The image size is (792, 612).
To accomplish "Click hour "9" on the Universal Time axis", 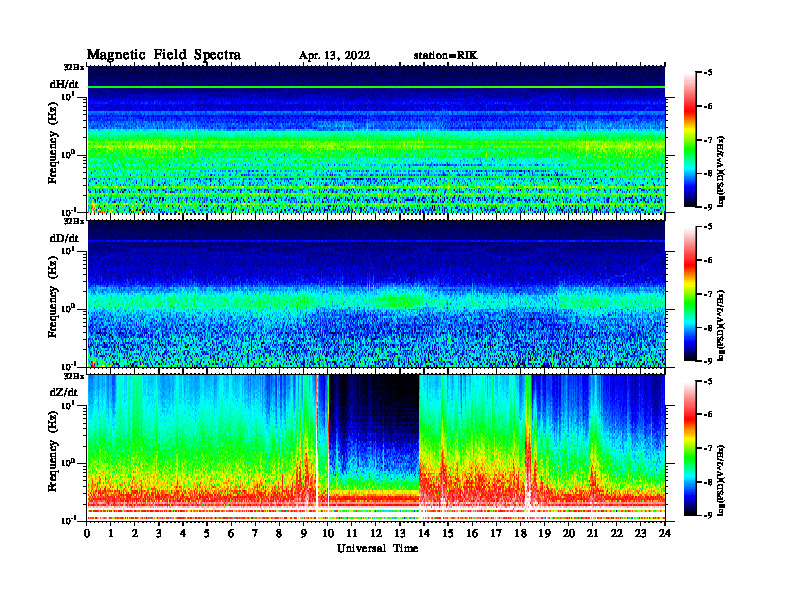I will click(x=303, y=534).
